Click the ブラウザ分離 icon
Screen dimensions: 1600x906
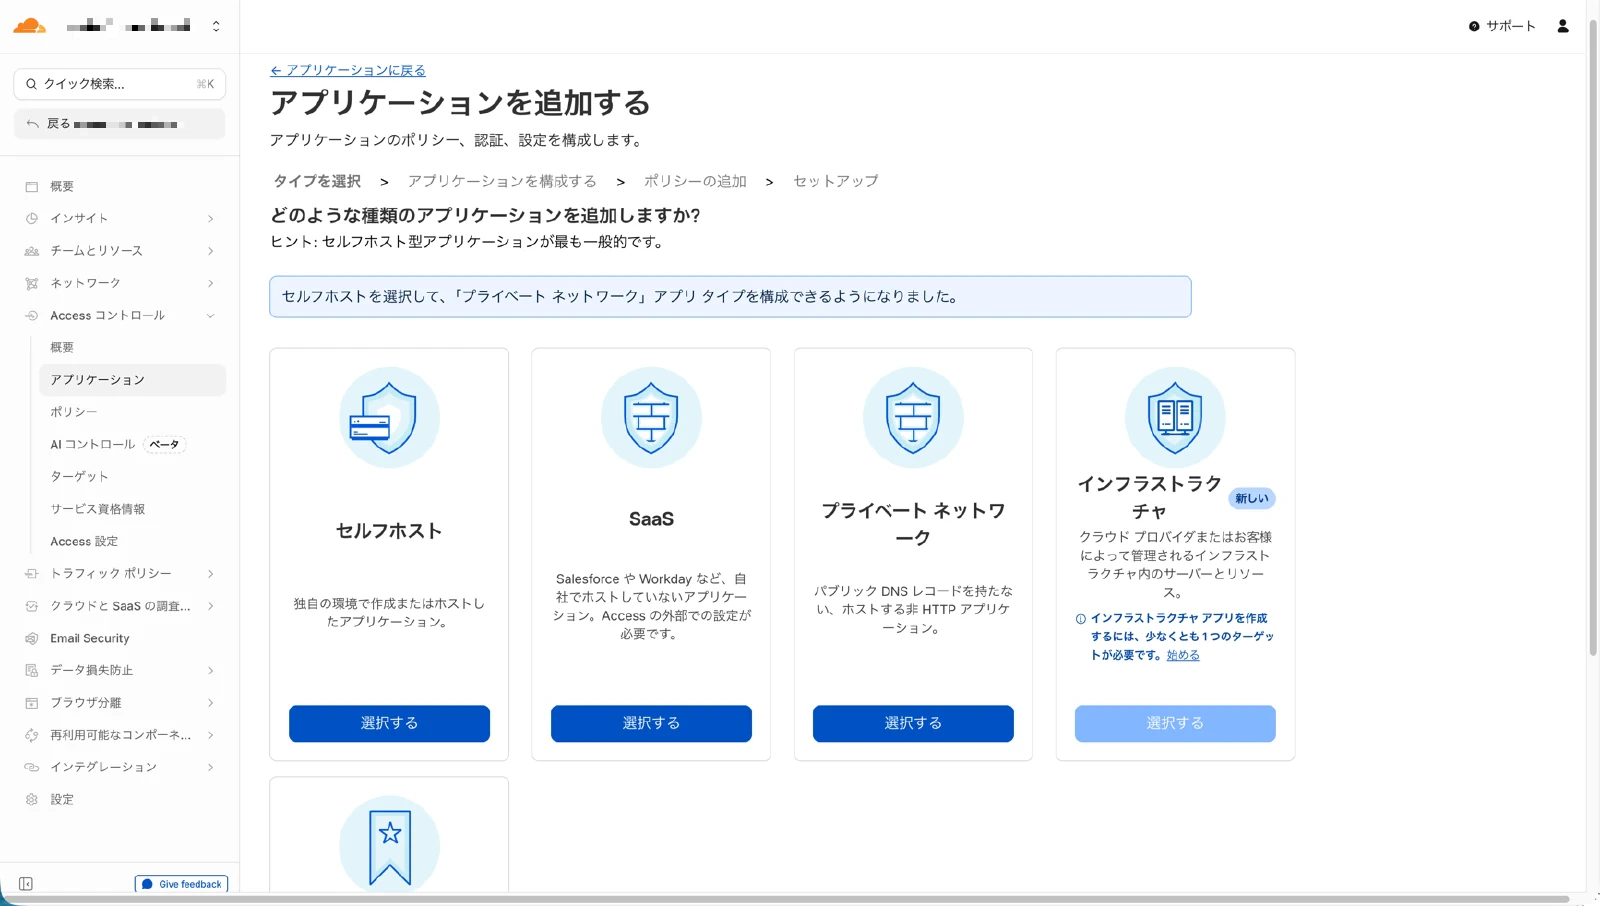pyautogui.click(x=31, y=702)
